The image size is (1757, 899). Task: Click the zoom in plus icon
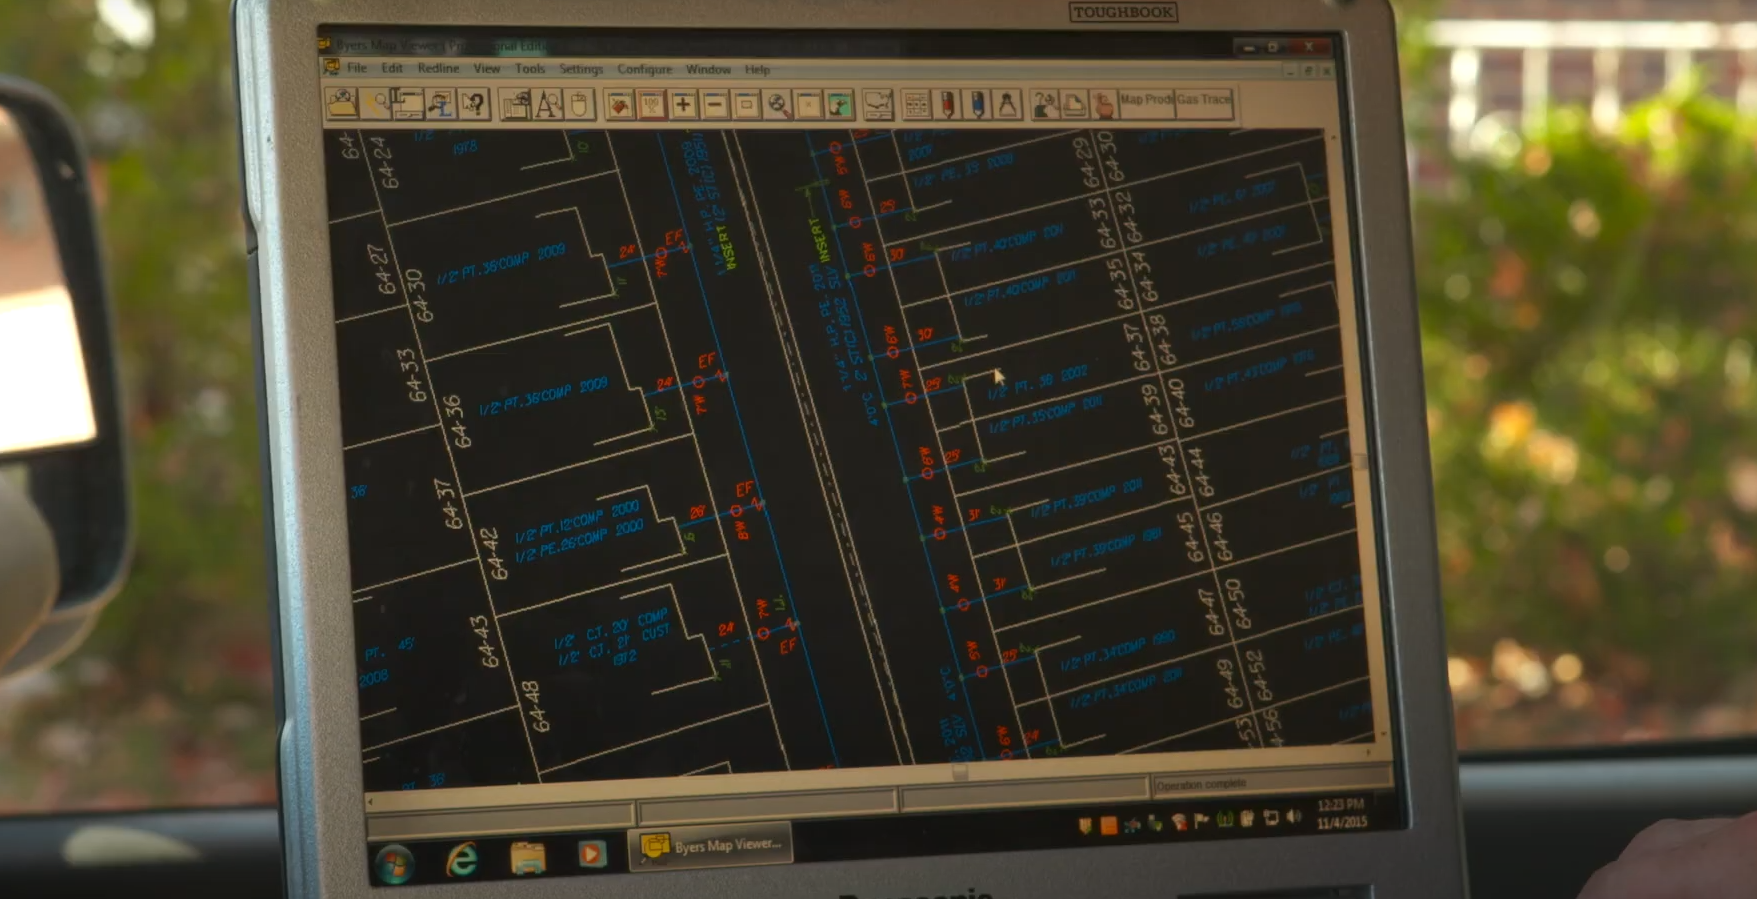(683, 105)
